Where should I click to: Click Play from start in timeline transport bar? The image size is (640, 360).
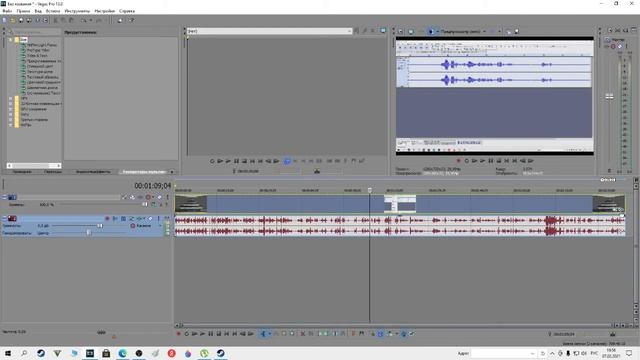pos(195,334)
